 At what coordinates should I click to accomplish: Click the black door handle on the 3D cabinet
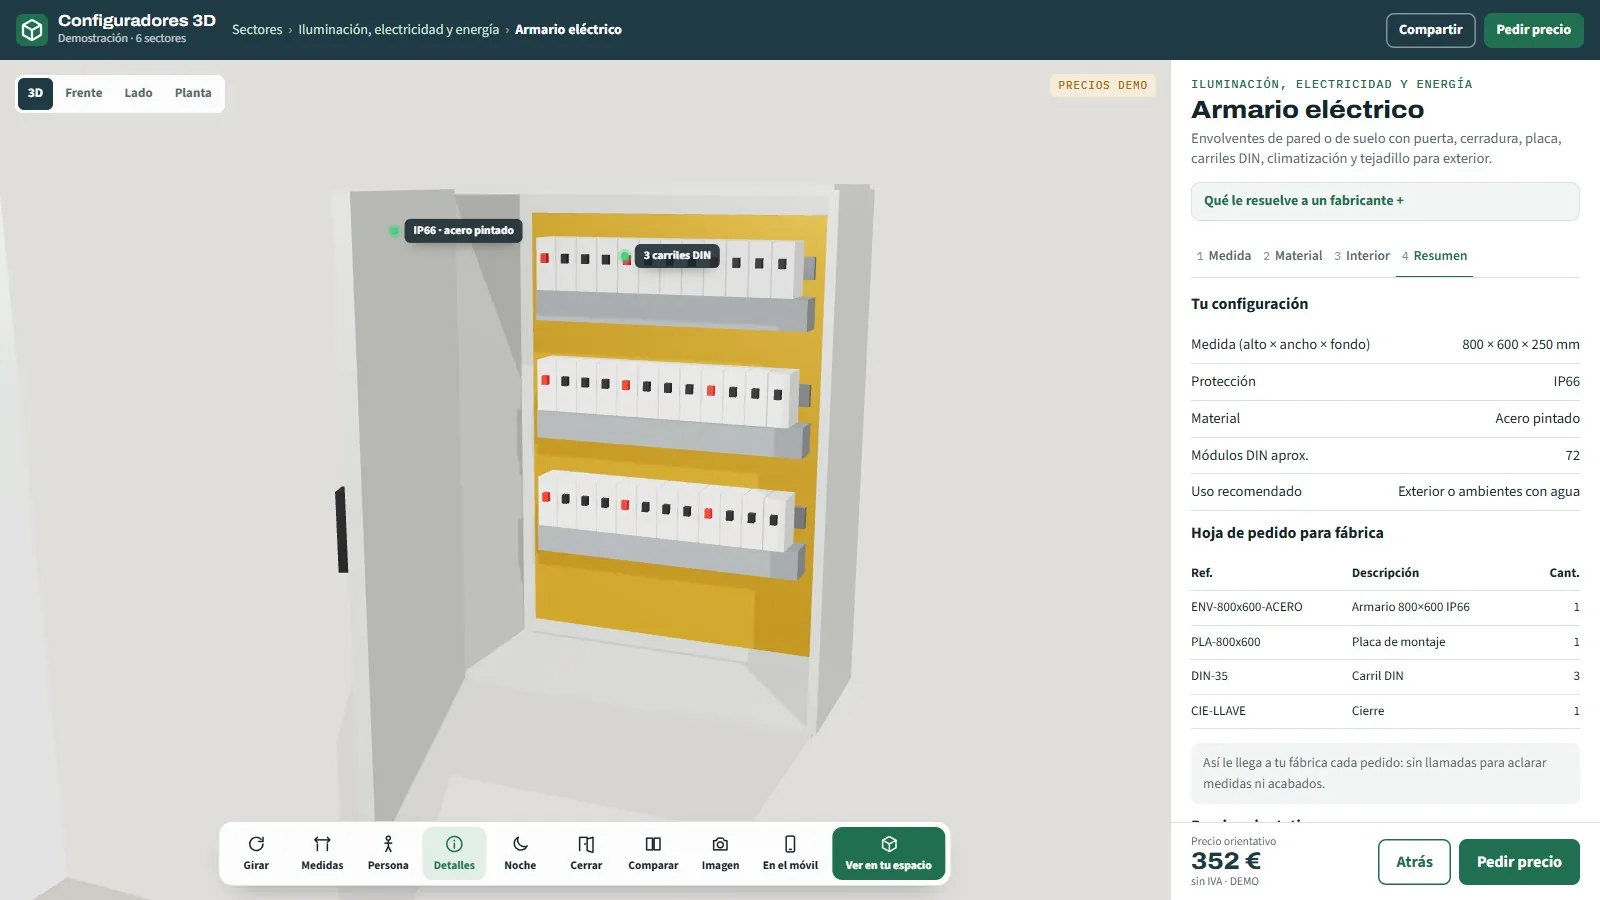pos(341,530)
